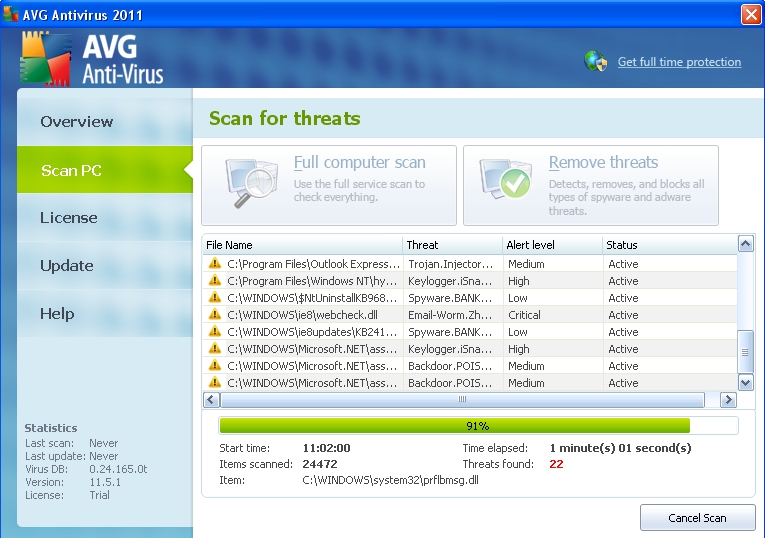Click the green checkmark monitor icon

(x=506, y=179)
